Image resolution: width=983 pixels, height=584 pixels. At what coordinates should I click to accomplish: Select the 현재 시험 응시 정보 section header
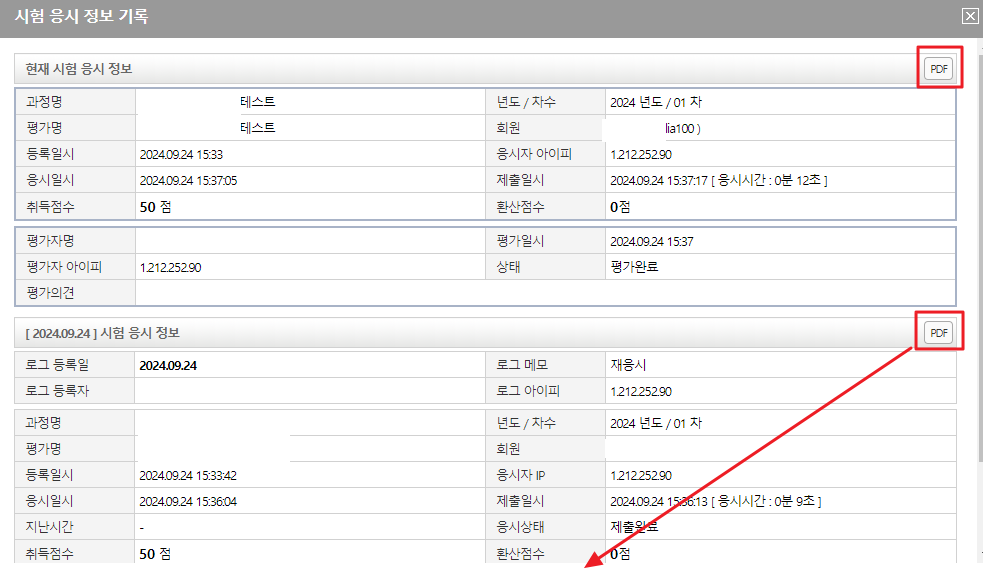79,69
